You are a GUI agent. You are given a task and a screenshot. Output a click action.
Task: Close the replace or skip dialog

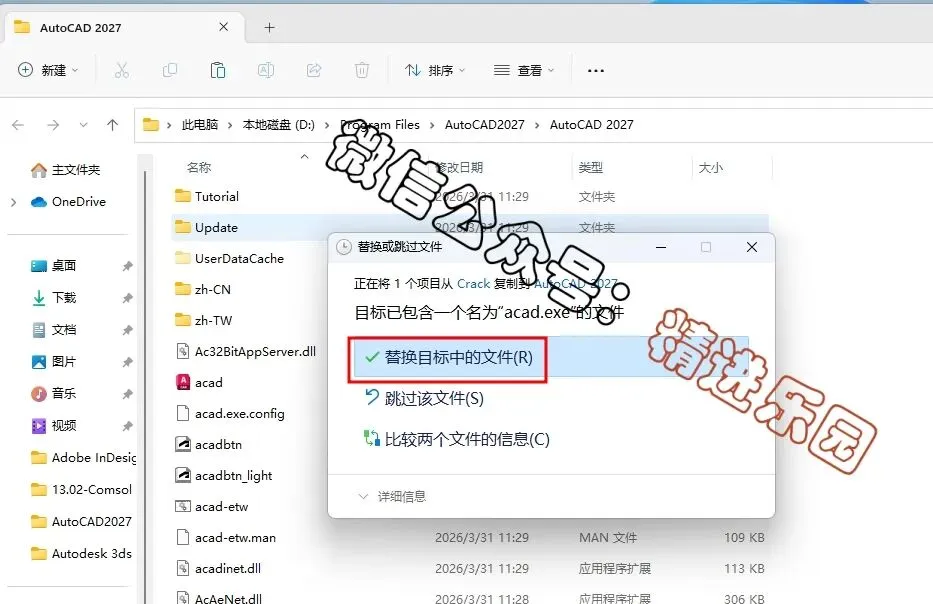pyautogui.click(x=752, y=247)
